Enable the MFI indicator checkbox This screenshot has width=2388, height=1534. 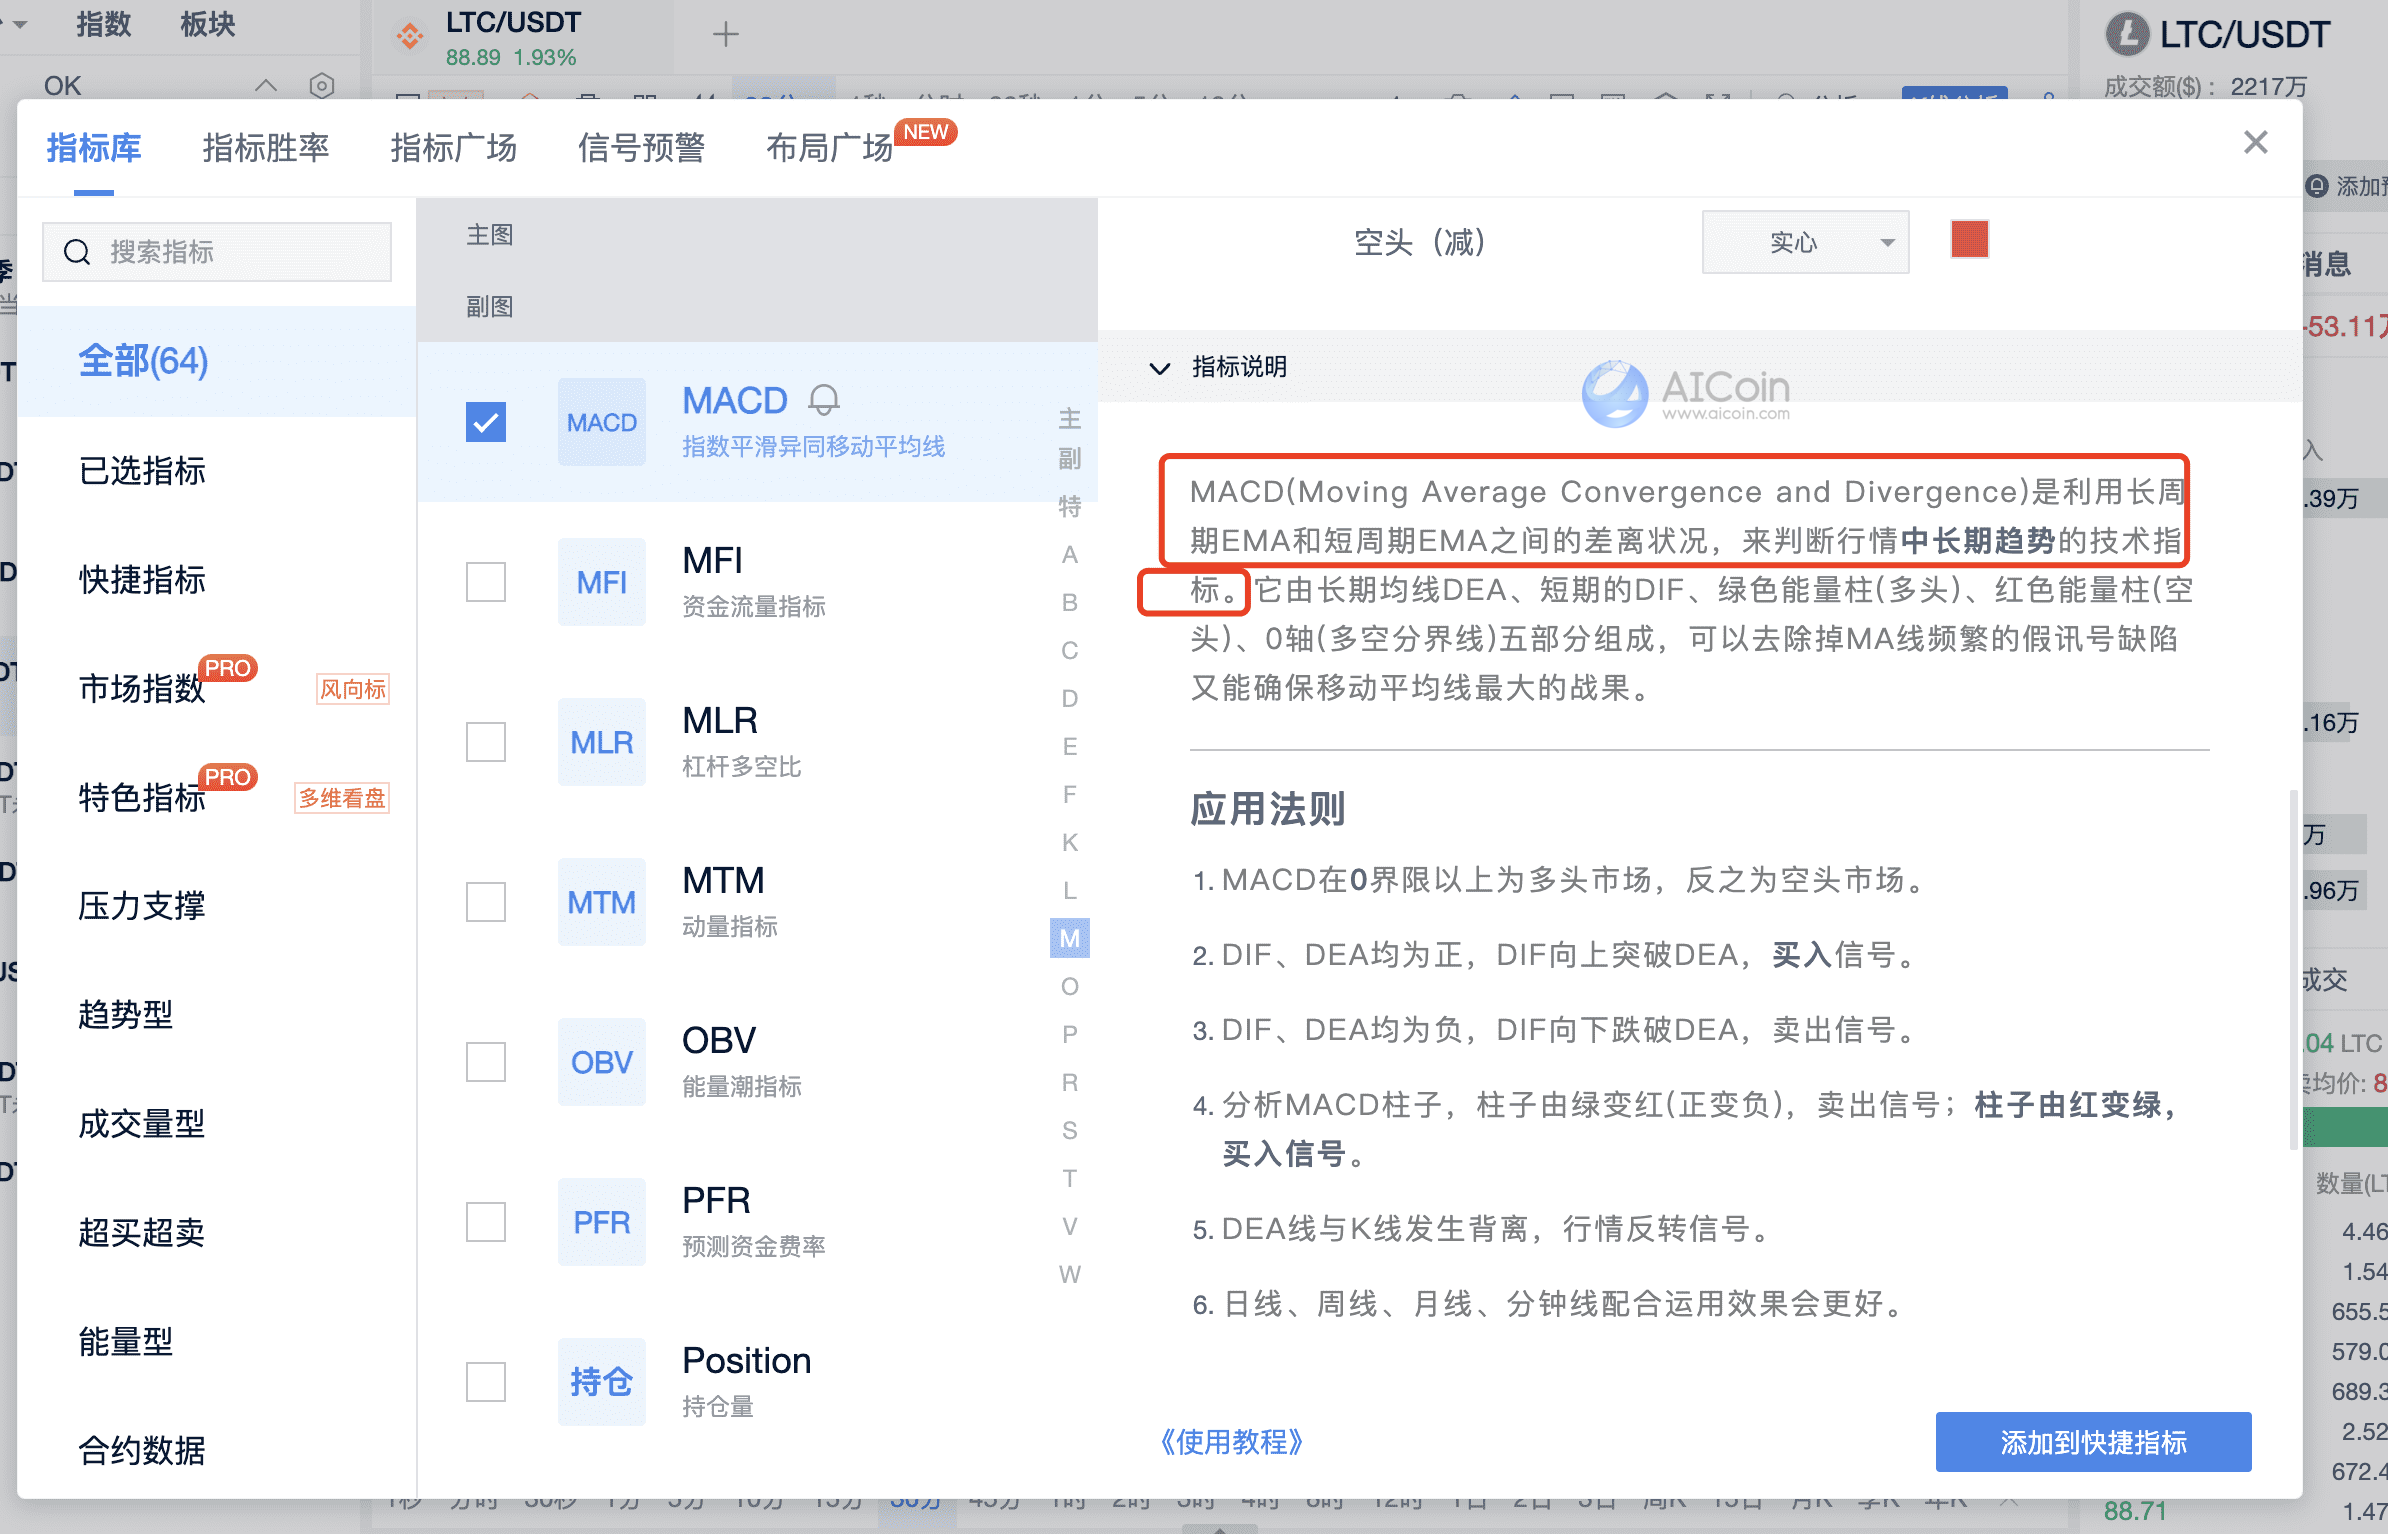coord(486,582)
